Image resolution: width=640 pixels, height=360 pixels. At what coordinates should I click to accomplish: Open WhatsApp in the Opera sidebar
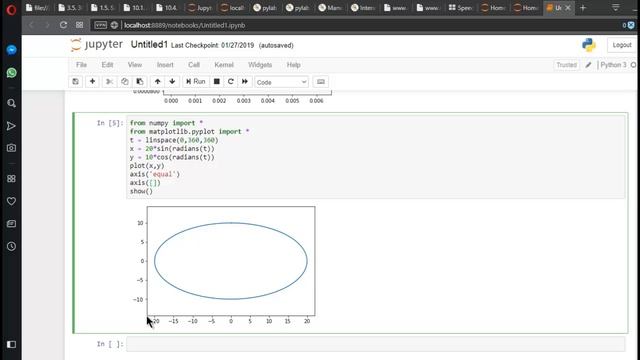pos(11,73)
